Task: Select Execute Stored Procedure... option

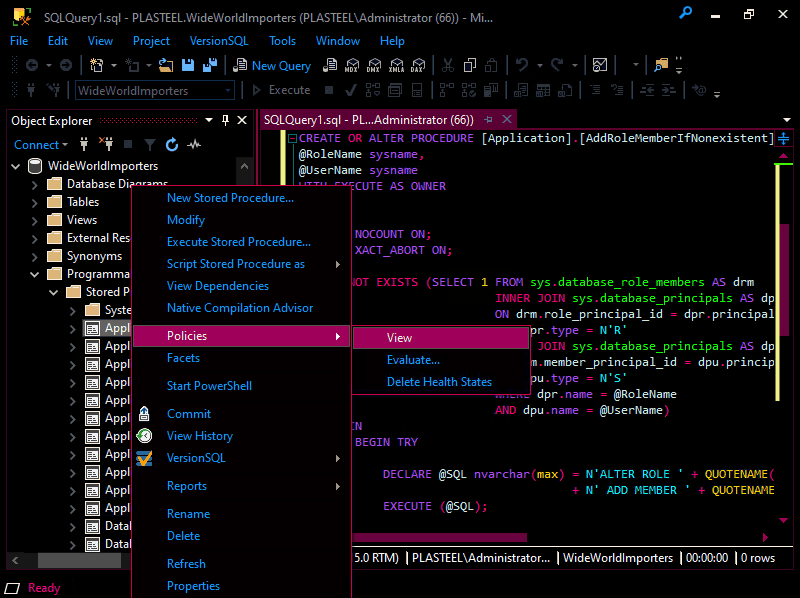Action: [241, 242]
